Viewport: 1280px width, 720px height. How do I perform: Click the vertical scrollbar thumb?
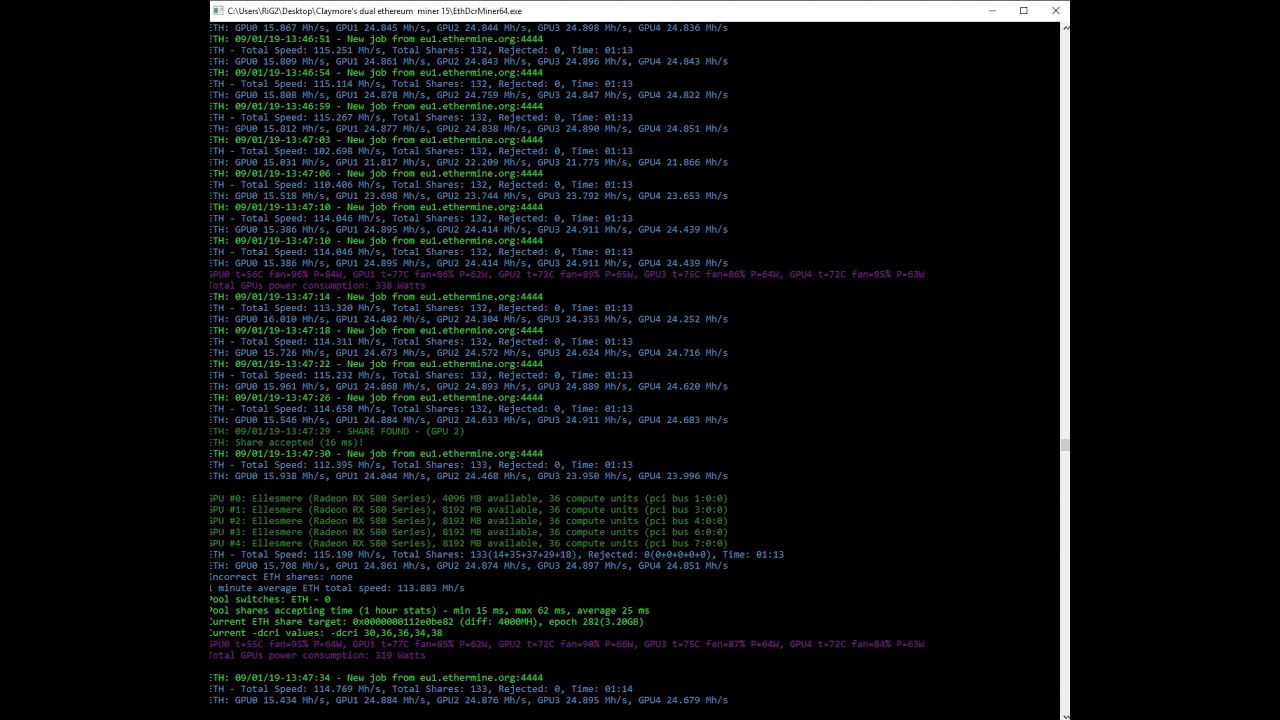[1065, 445]
